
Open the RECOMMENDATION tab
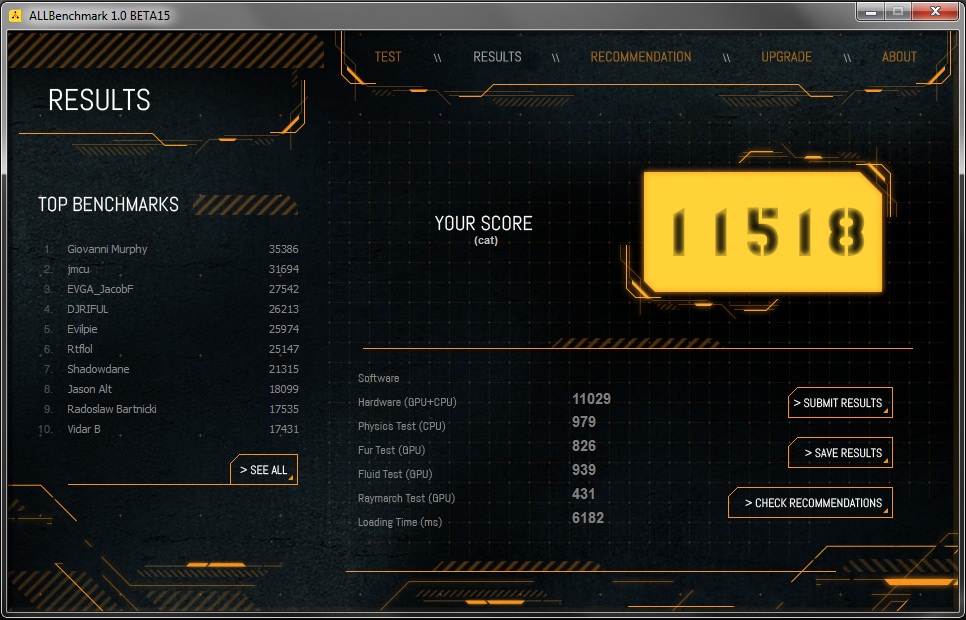coord(641,57)
